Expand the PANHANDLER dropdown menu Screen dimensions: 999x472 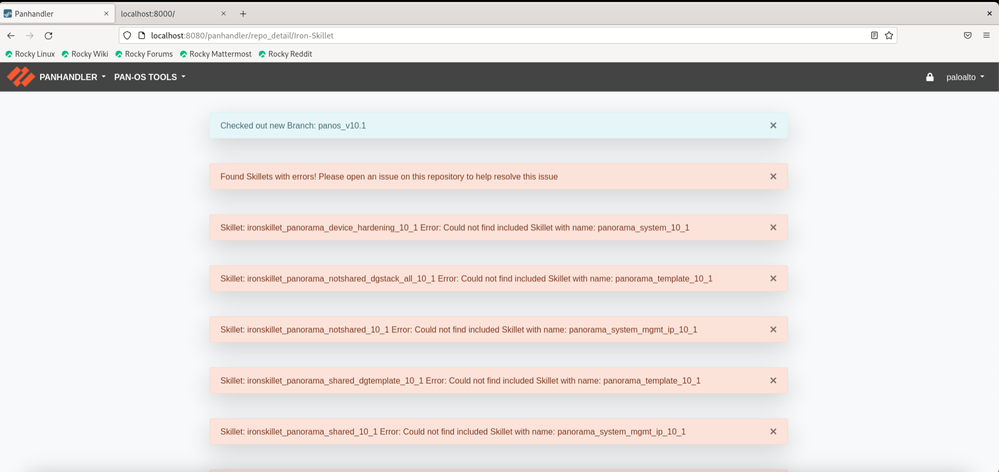72,77
